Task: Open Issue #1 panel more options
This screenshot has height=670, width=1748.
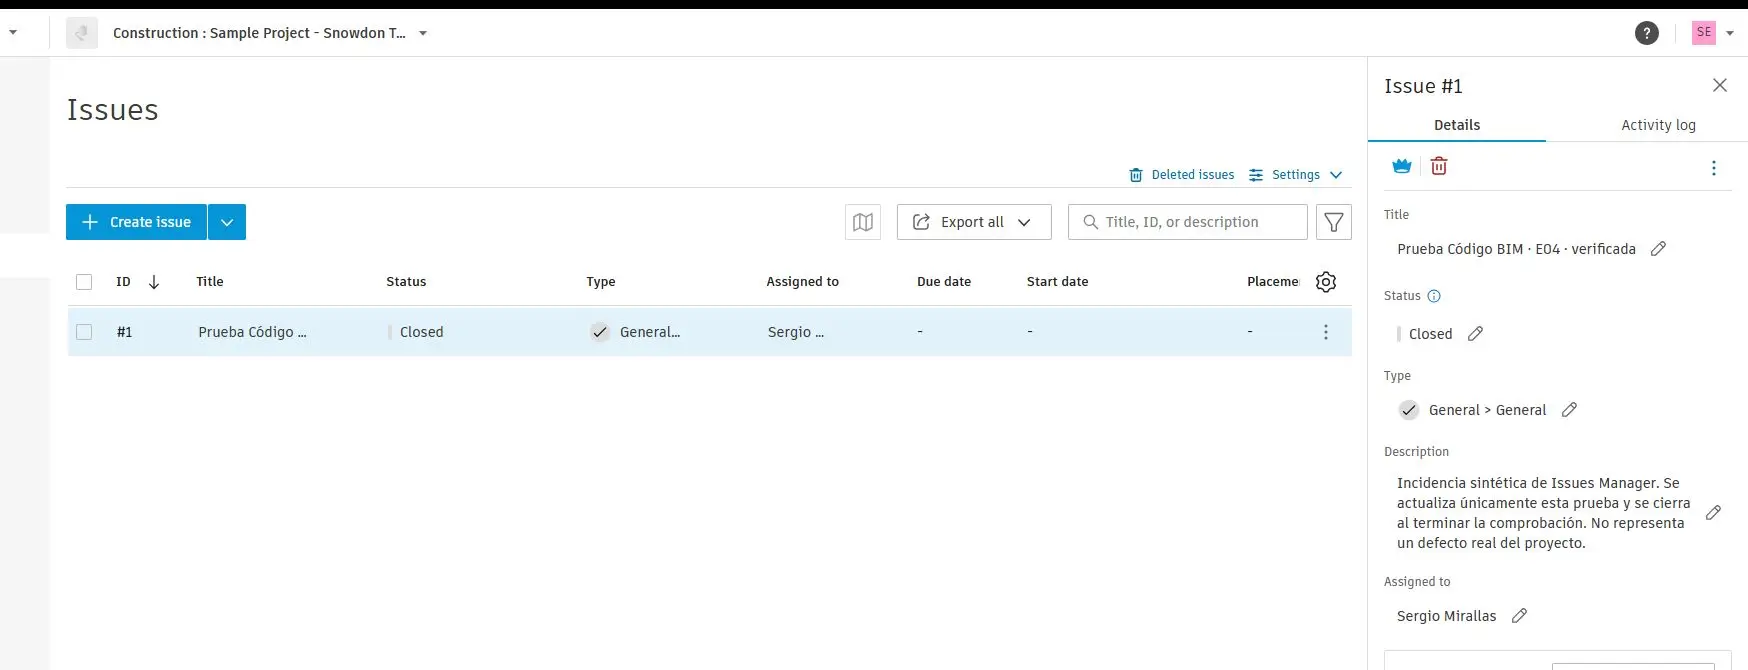Action: pos(1714,168)
